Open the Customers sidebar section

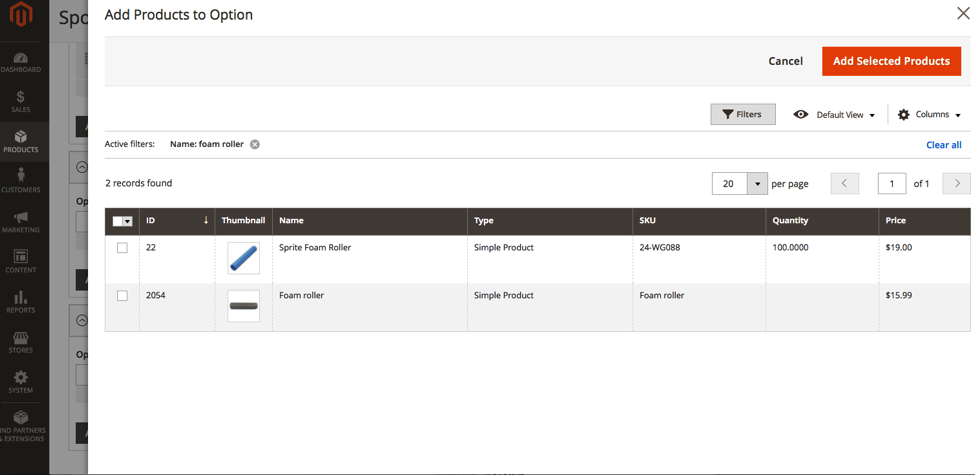[x=20, y=181]
